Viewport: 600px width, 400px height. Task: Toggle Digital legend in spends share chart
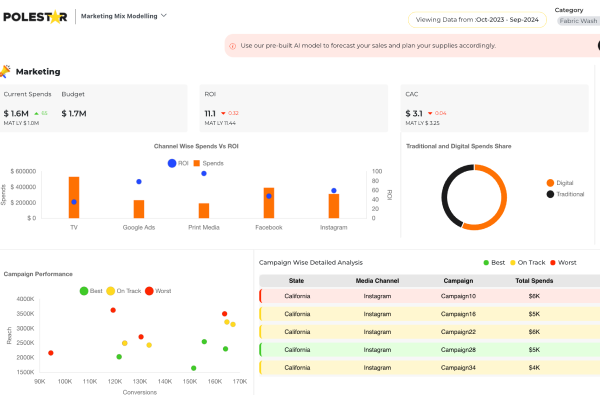550,183
